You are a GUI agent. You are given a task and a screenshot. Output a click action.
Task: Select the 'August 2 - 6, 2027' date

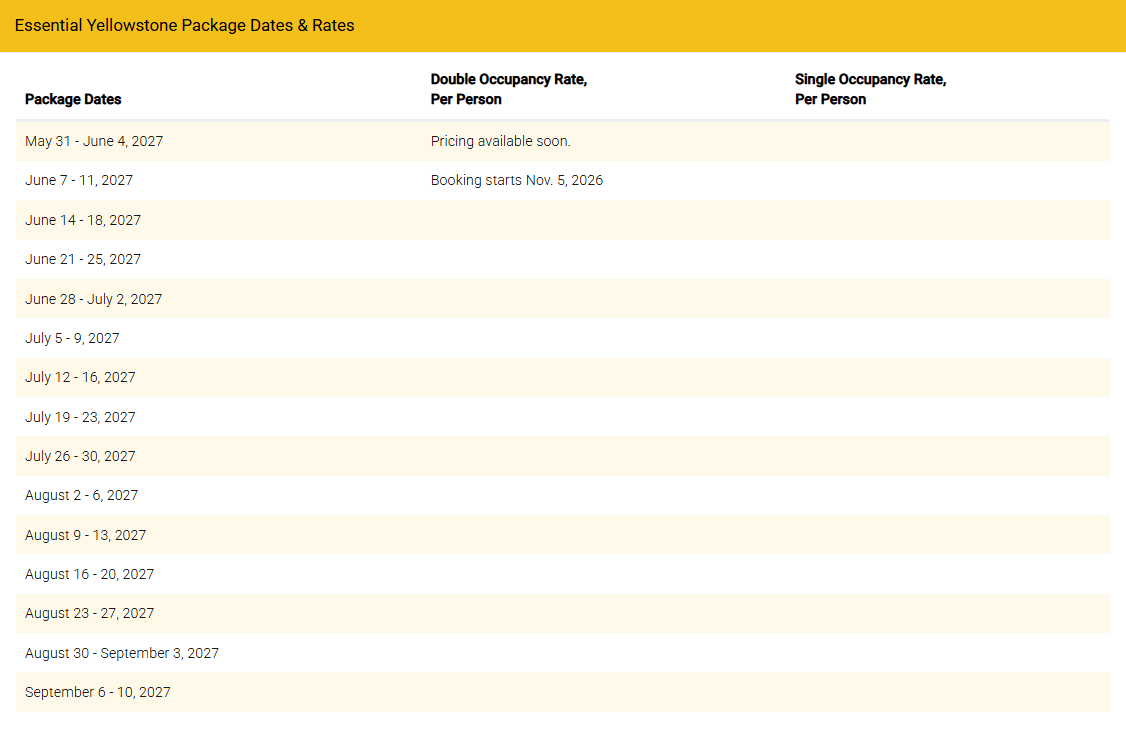click(81, 495)
